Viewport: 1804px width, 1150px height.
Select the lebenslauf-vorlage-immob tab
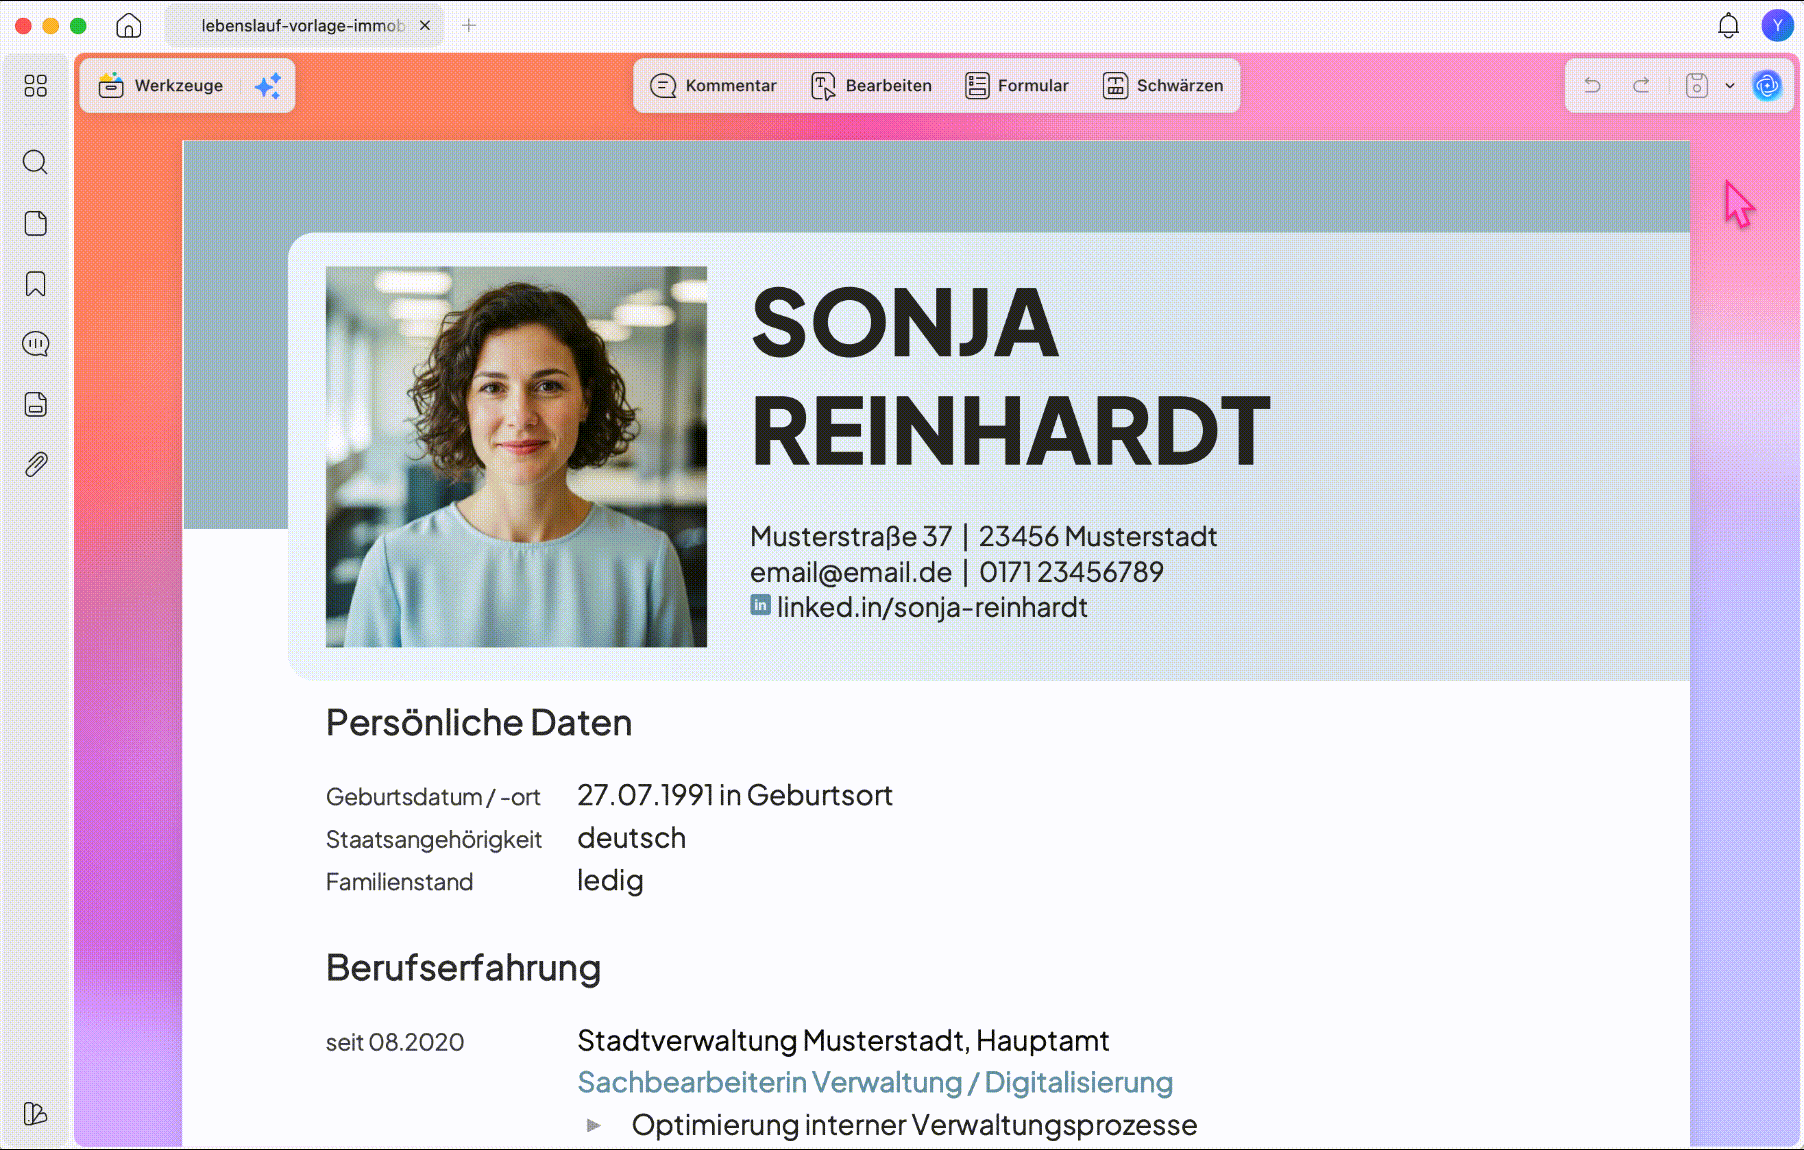point(302,25)
